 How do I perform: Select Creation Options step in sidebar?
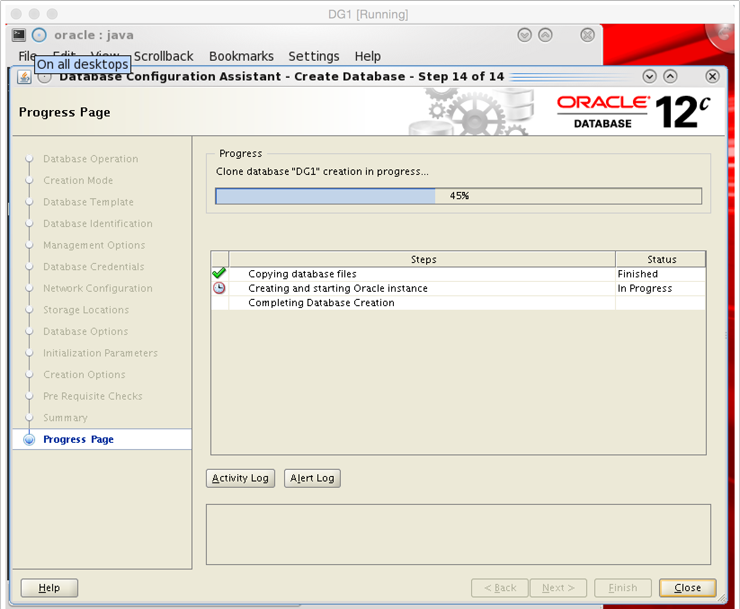coord(84,375)
